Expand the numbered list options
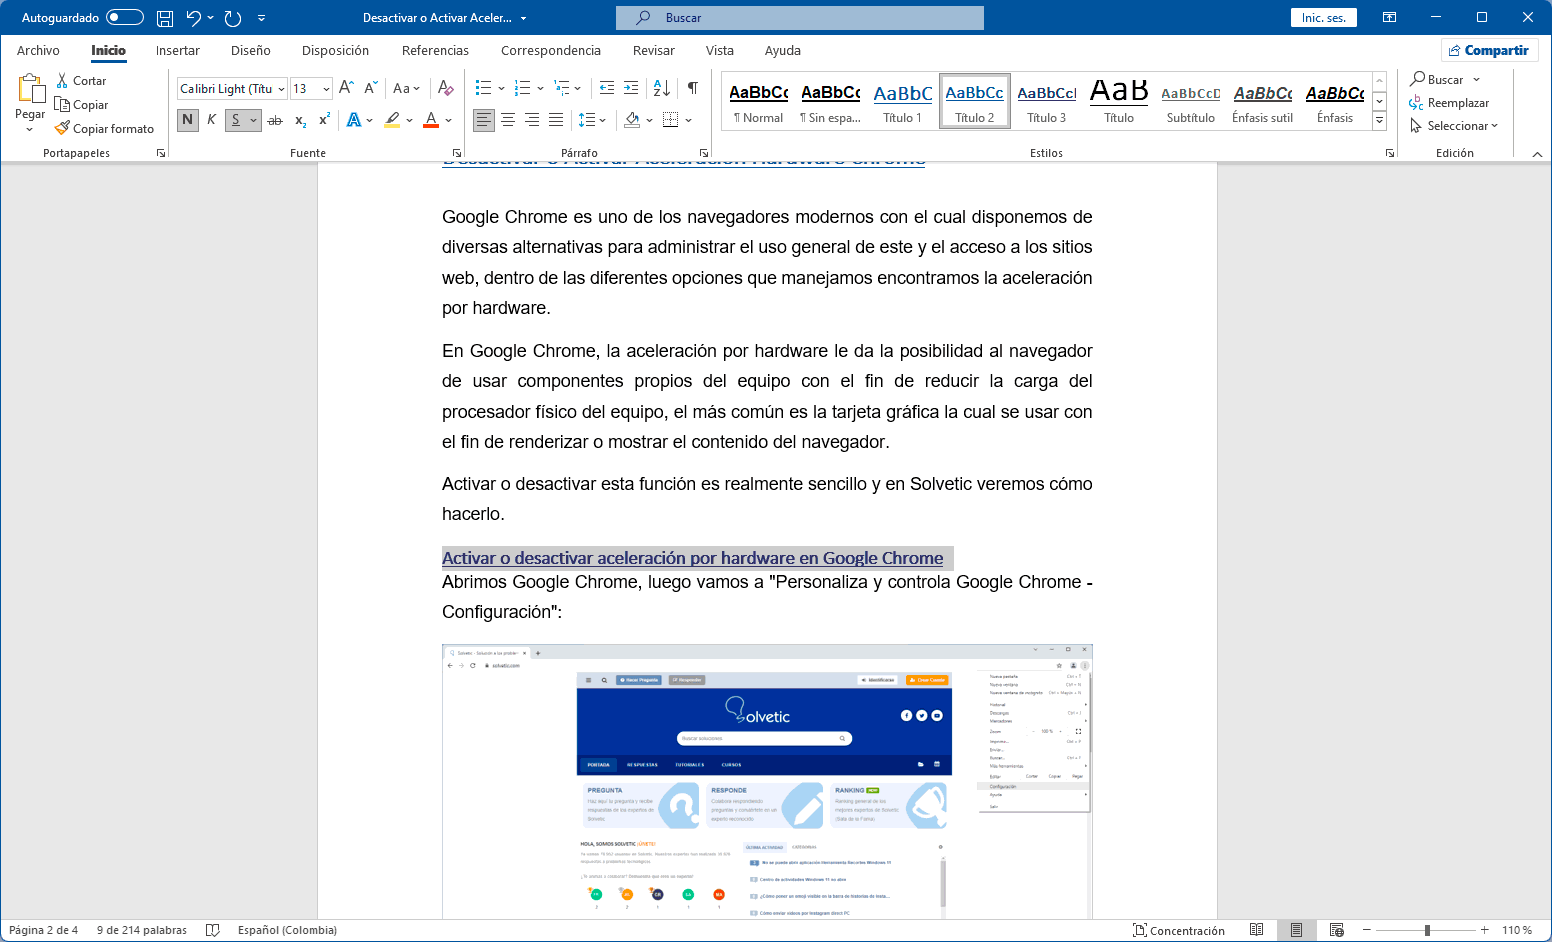 [541, 88]
